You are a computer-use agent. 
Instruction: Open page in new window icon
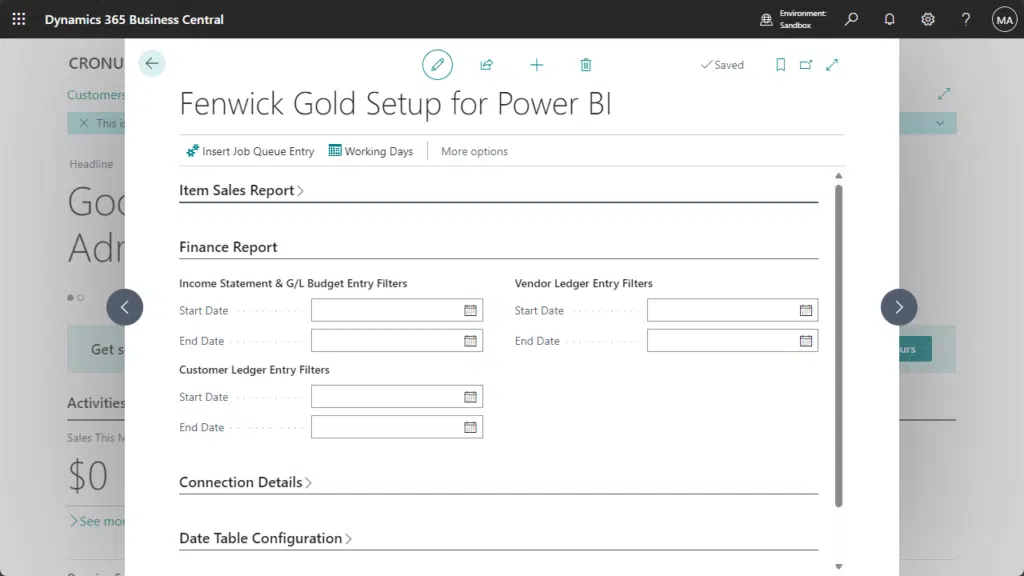click(806, 65)
